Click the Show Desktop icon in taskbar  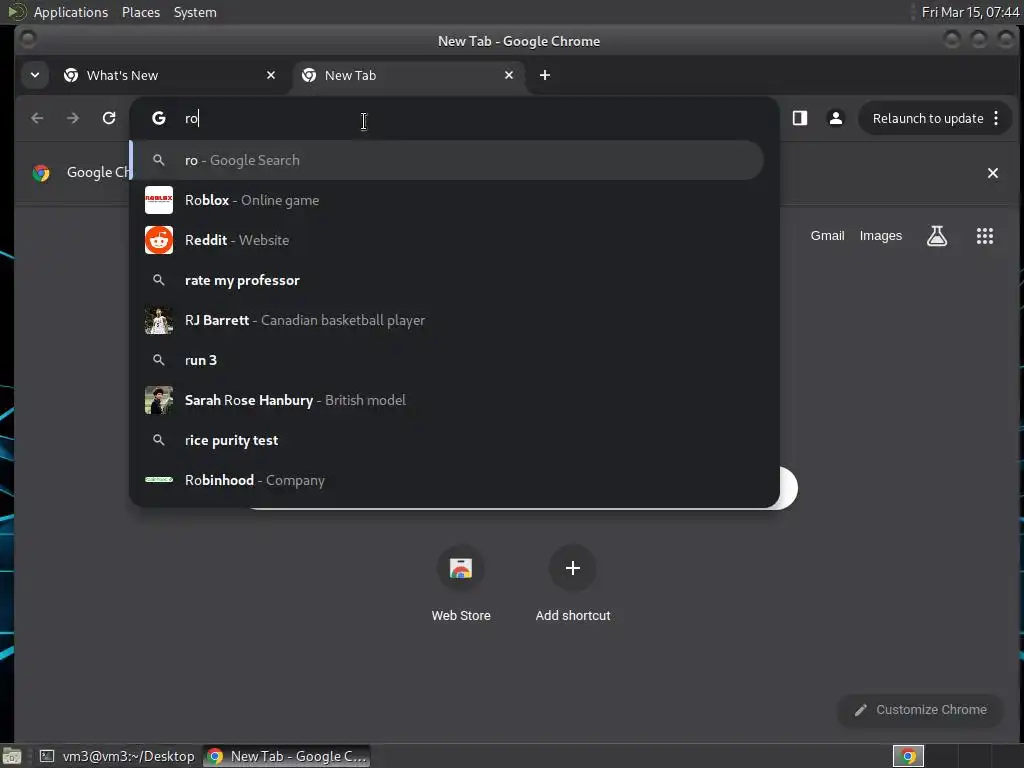(x=12, y=756)
